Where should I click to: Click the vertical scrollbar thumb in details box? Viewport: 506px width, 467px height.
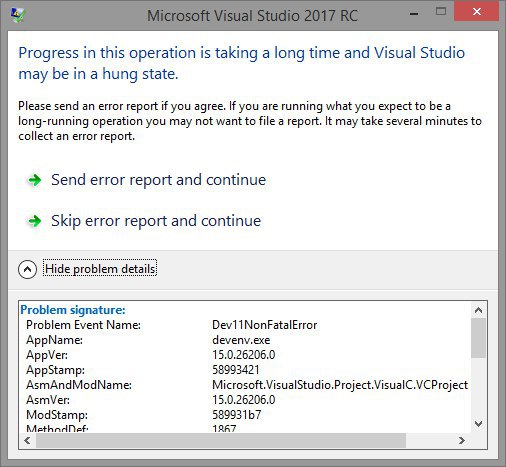click(478, 338)
